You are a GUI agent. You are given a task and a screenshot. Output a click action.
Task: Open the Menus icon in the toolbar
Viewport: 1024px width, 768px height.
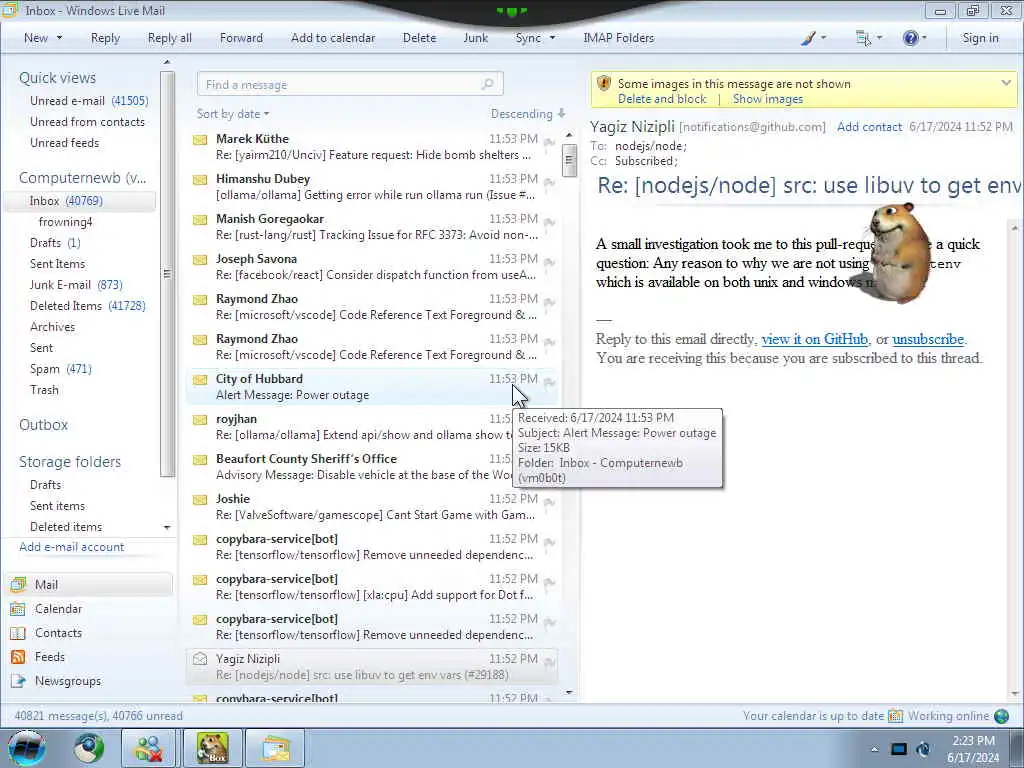(x=863, y=38)
